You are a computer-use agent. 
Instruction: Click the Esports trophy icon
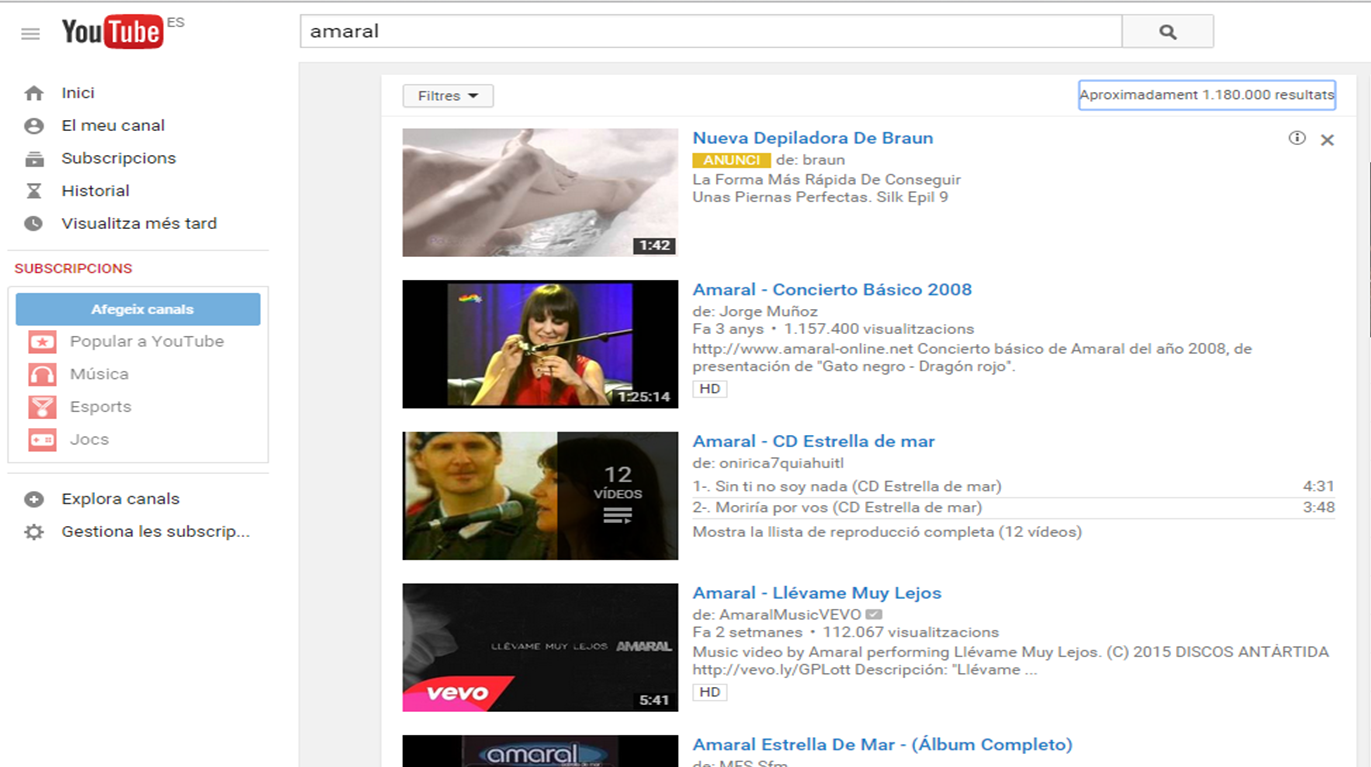click(42, 407)
